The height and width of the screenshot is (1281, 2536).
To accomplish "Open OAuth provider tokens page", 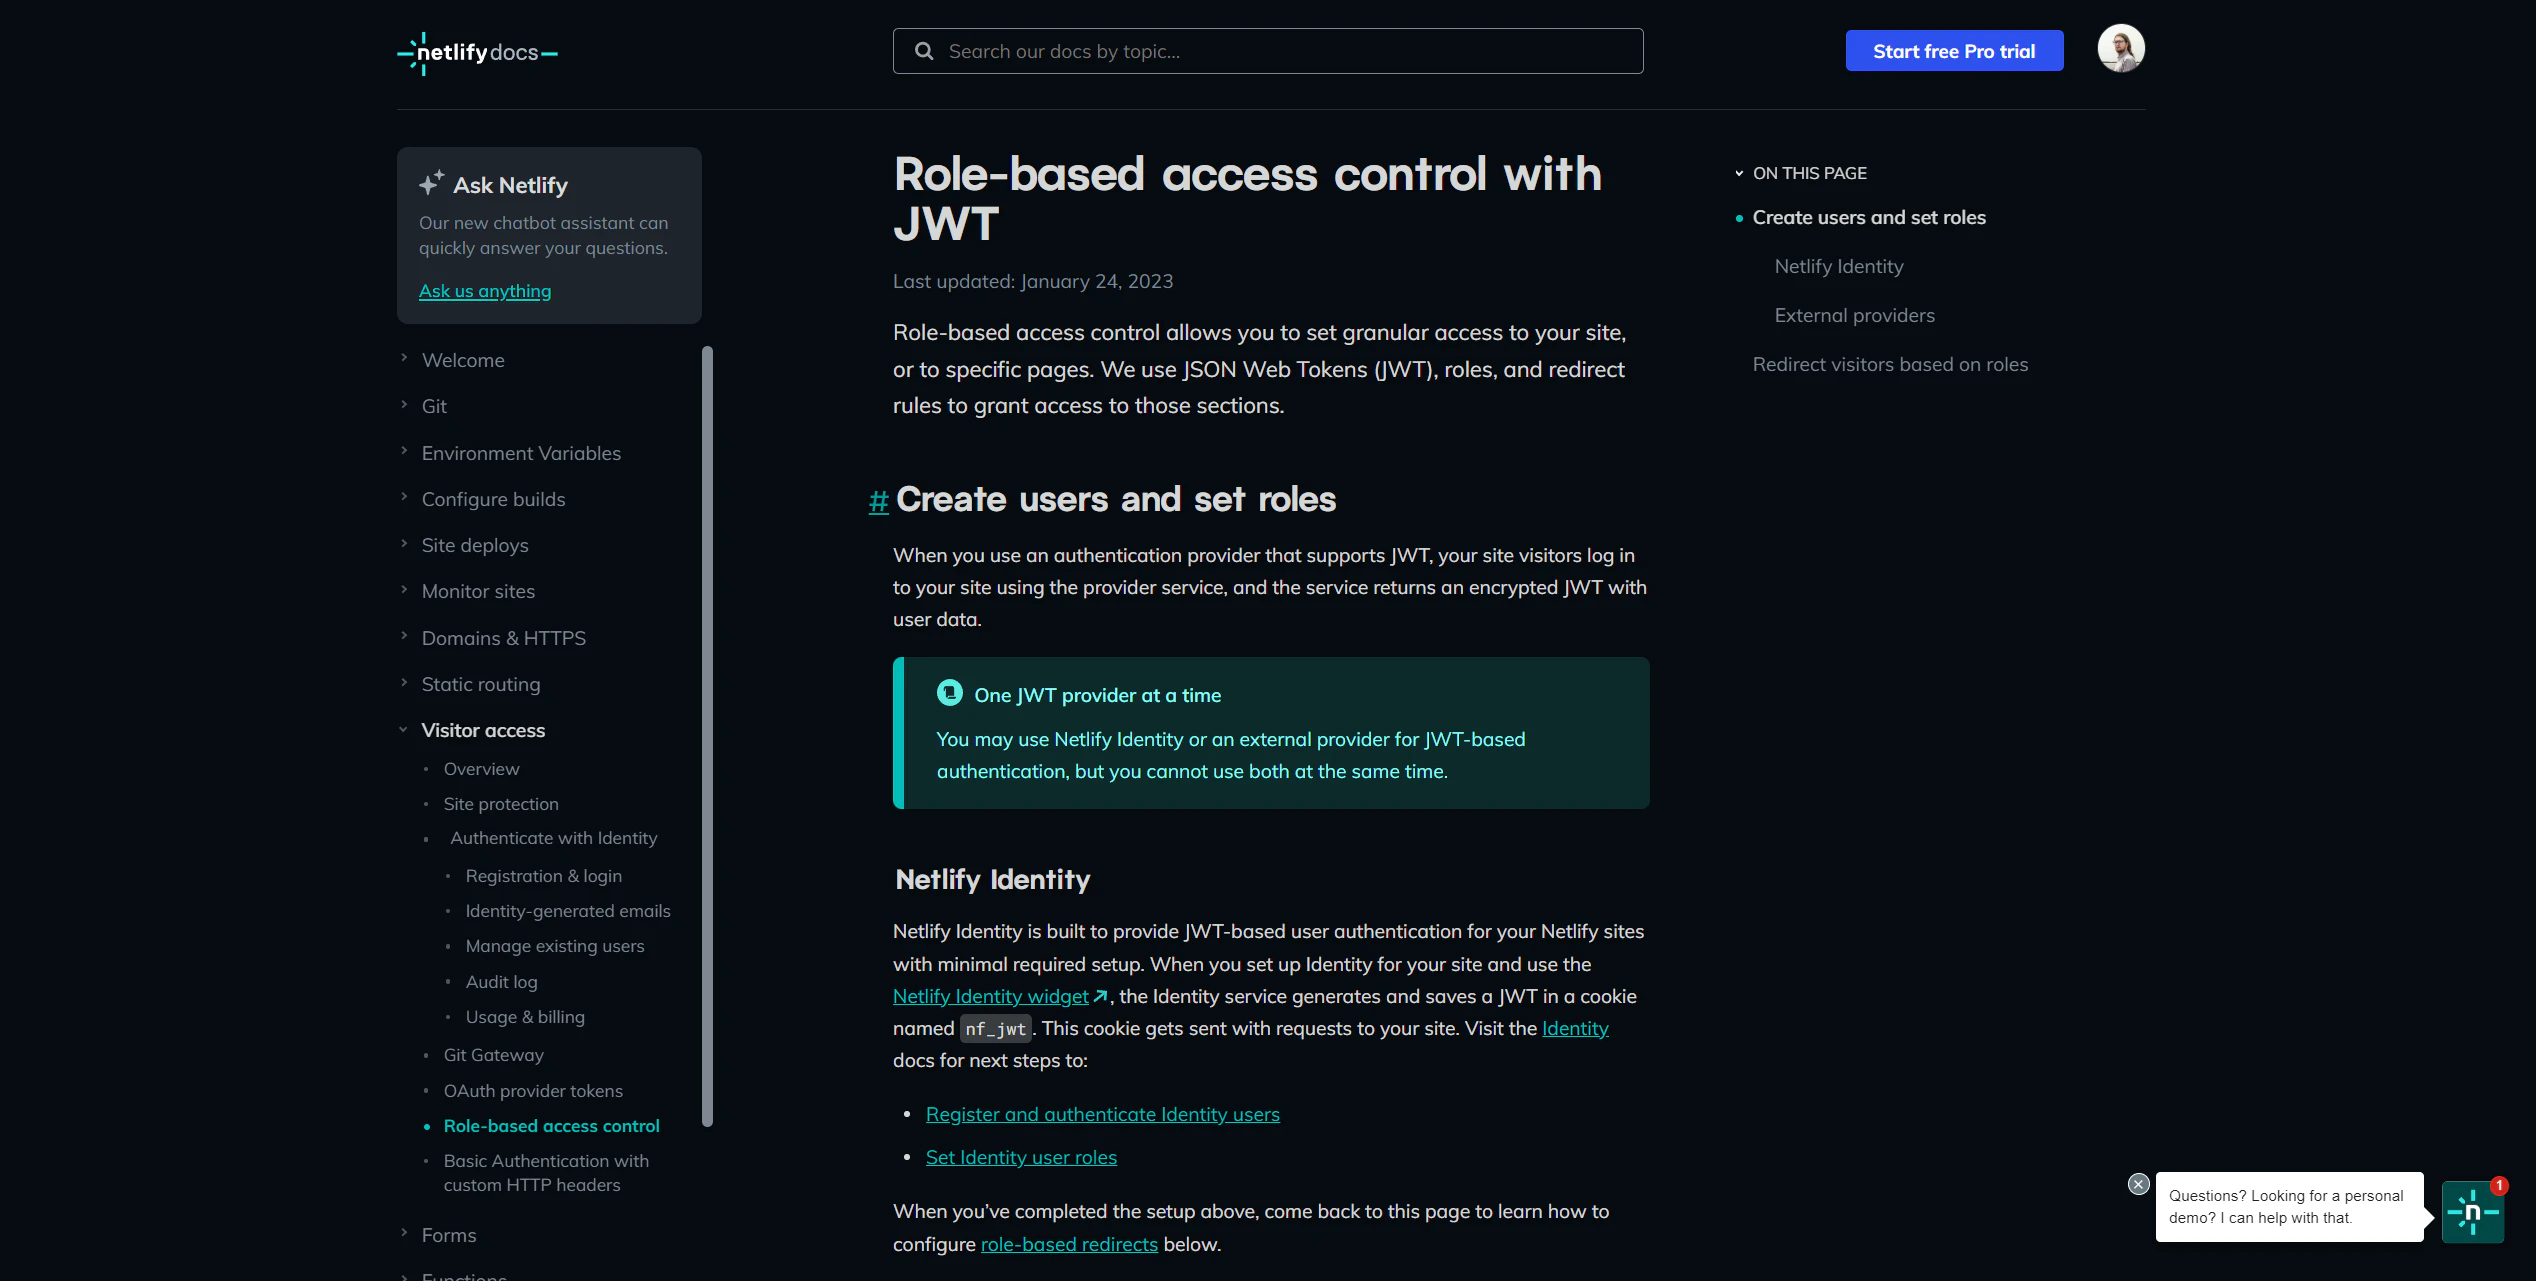I will tap(533, 1091).
